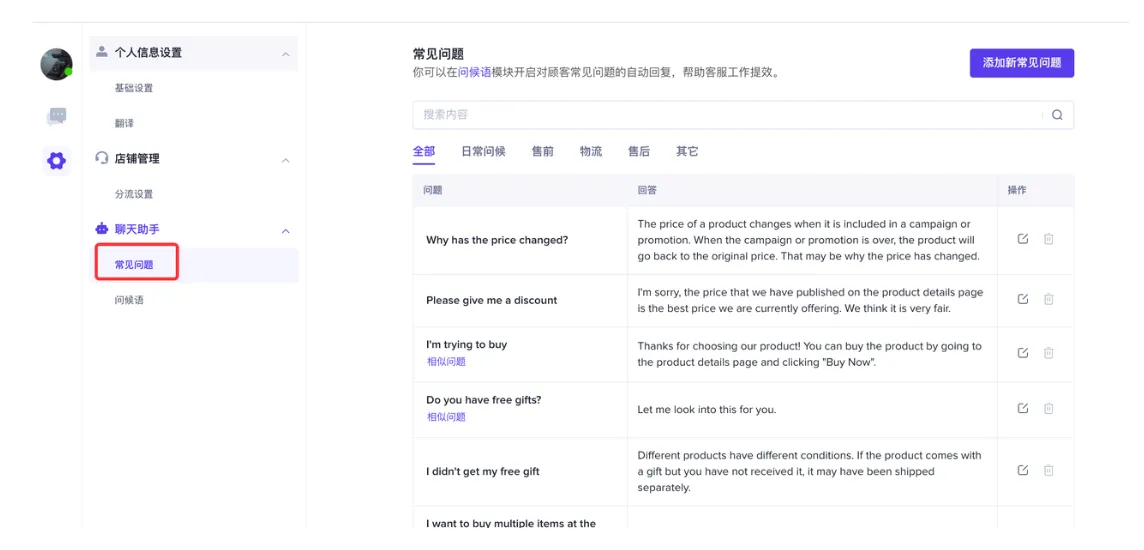Click the person icon beside 个人信息设置
Image resolution: width=1144 pixels, height=550 pixels.
point(102,52)
